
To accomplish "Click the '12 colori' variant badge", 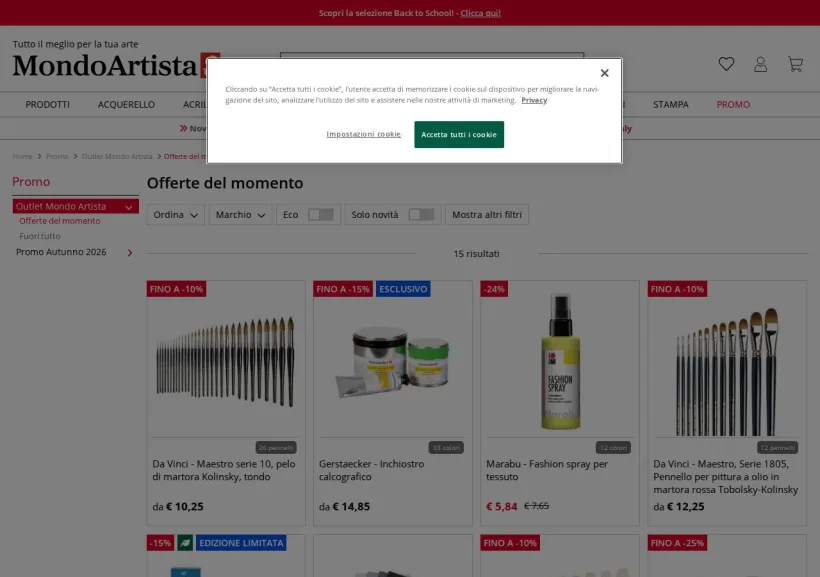I will point(613,448).
